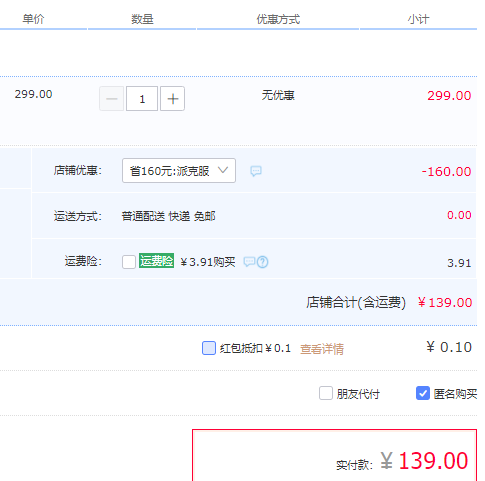Viewport: 485px width, 481px height.
Task: Click the comment icon beside ¥3.91购买
Action: click(249, 262)
